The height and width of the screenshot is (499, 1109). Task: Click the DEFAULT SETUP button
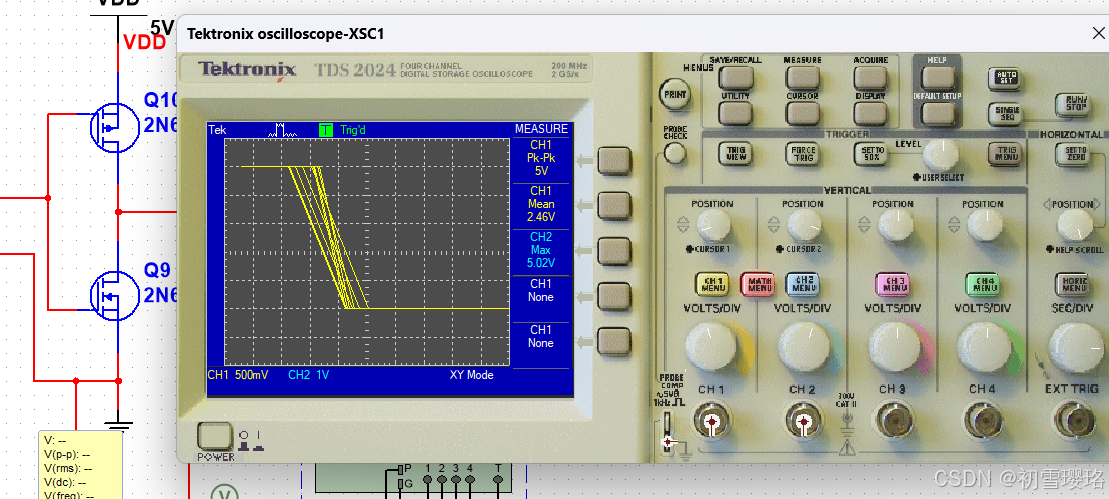tap(937, 113)
